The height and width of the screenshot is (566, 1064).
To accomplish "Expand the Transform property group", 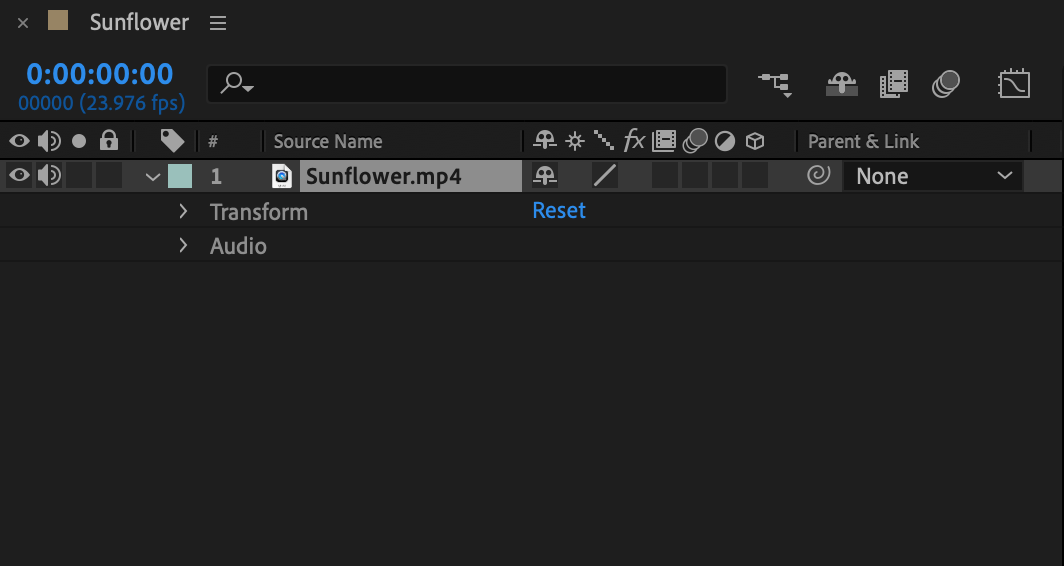I will (x=183, y=211).
